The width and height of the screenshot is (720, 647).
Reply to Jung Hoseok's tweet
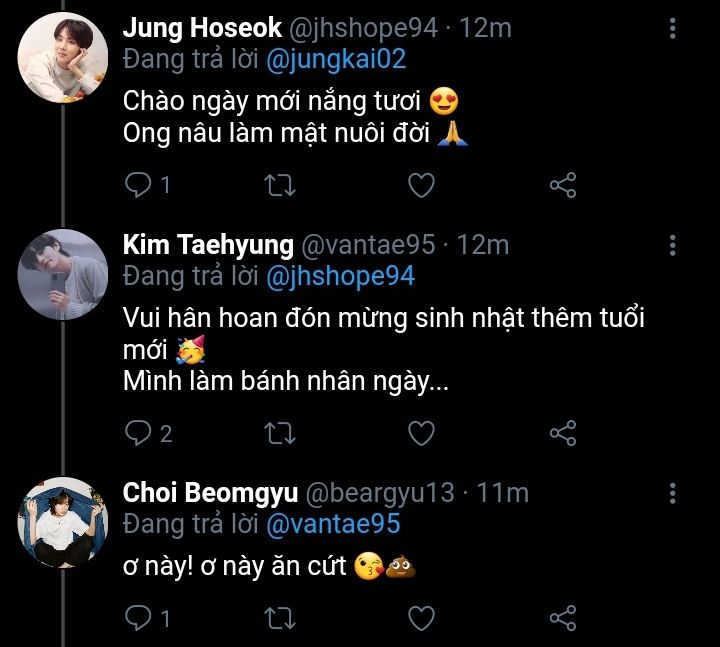coord(139,185)
